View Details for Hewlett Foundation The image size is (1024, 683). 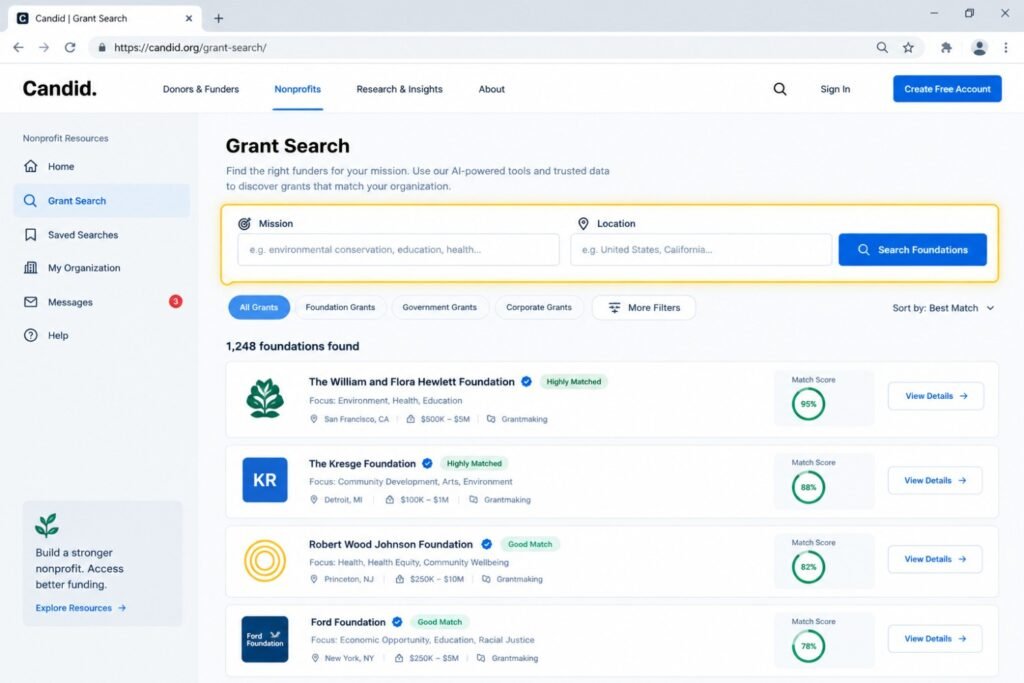935,396
